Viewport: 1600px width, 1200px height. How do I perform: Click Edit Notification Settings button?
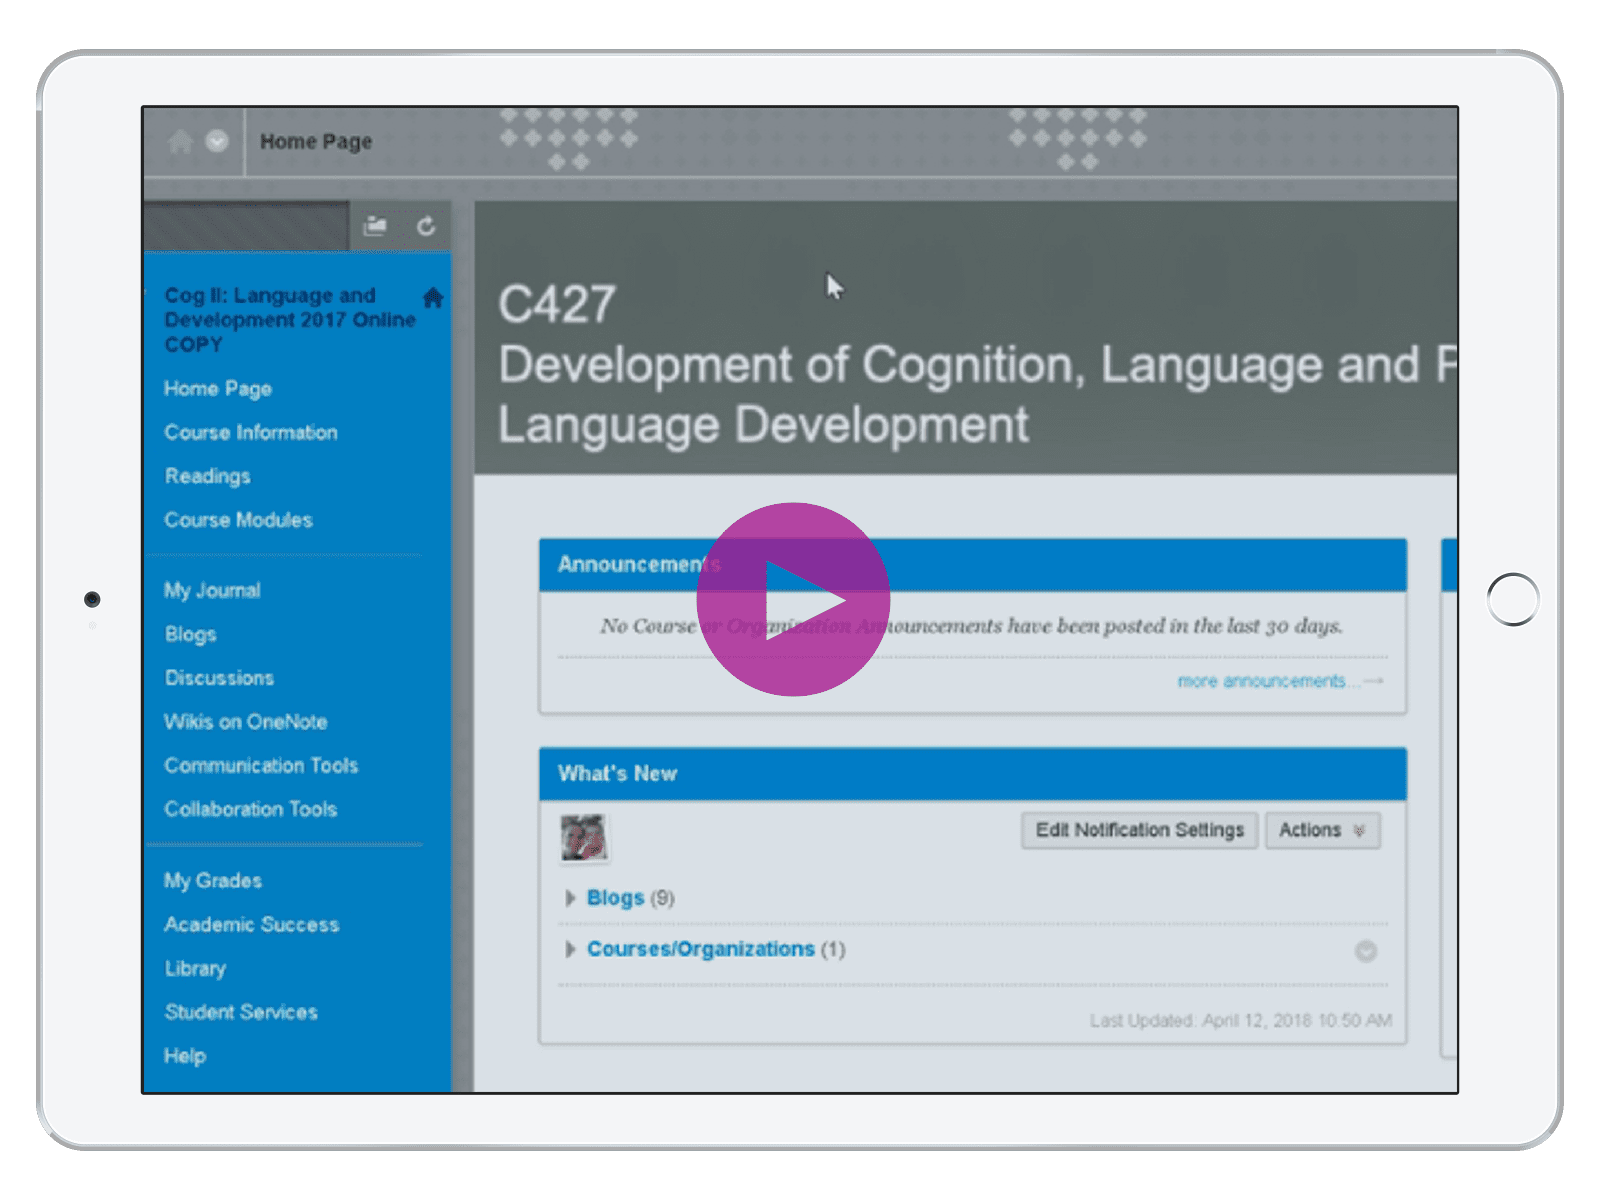[1139, 830]
